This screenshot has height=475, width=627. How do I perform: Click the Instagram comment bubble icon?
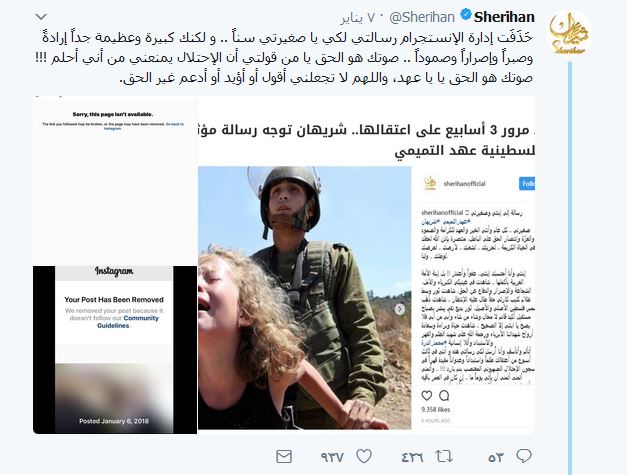[x=444, y=395]
